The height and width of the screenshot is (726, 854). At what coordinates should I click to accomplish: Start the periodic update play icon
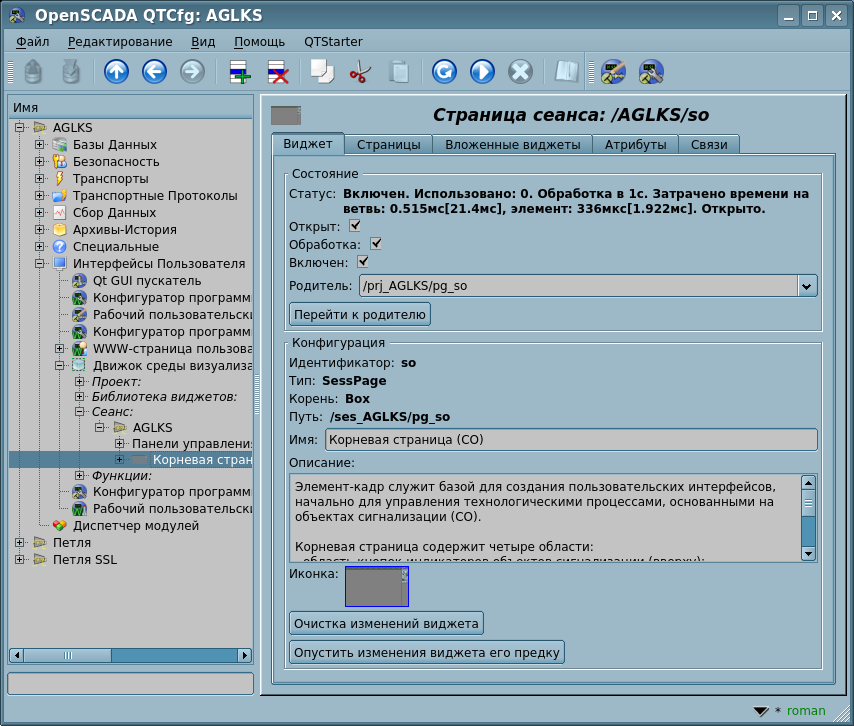pos(482,72)
